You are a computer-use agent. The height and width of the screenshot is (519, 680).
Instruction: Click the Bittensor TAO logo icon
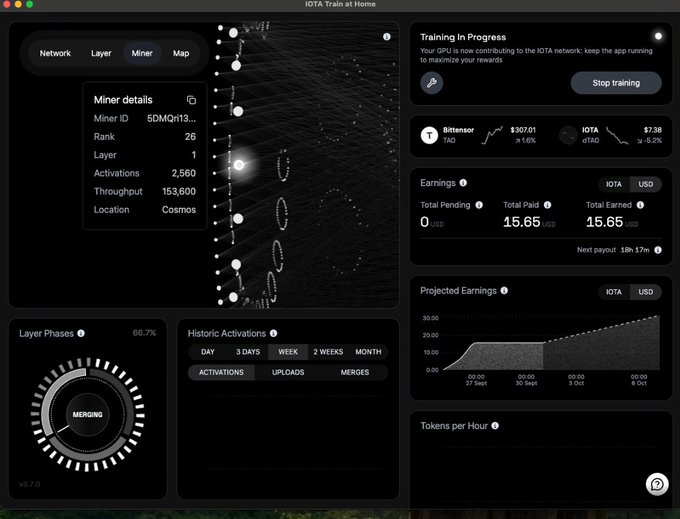429,135
